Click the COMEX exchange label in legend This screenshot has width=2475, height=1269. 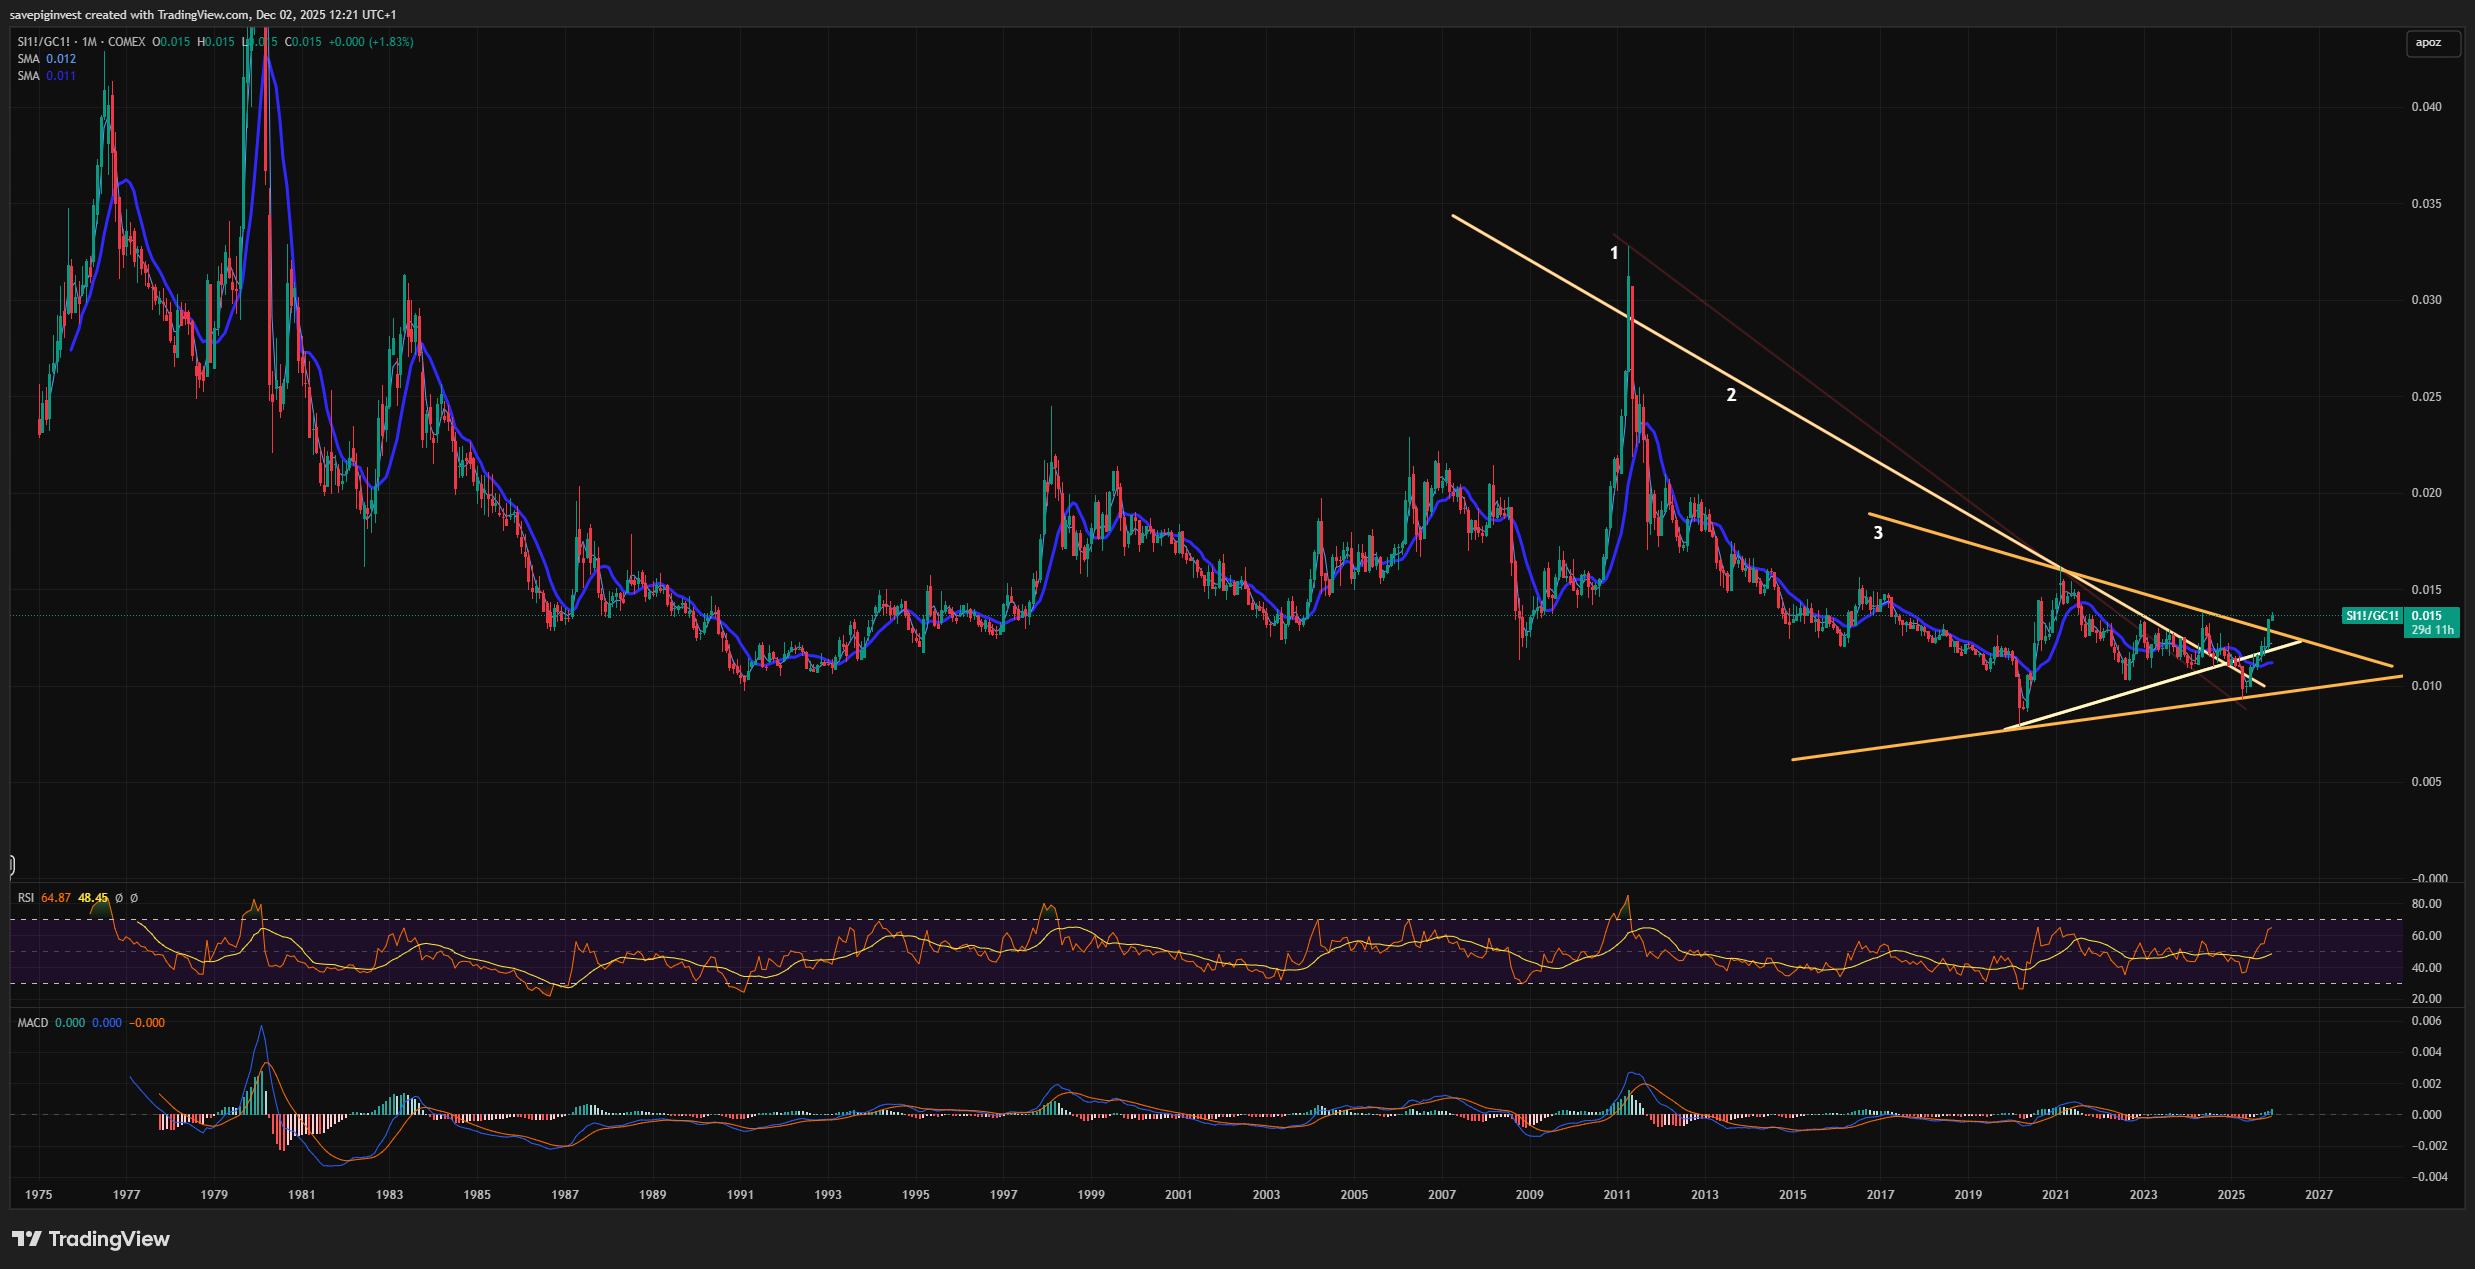(x=126, y=42)
